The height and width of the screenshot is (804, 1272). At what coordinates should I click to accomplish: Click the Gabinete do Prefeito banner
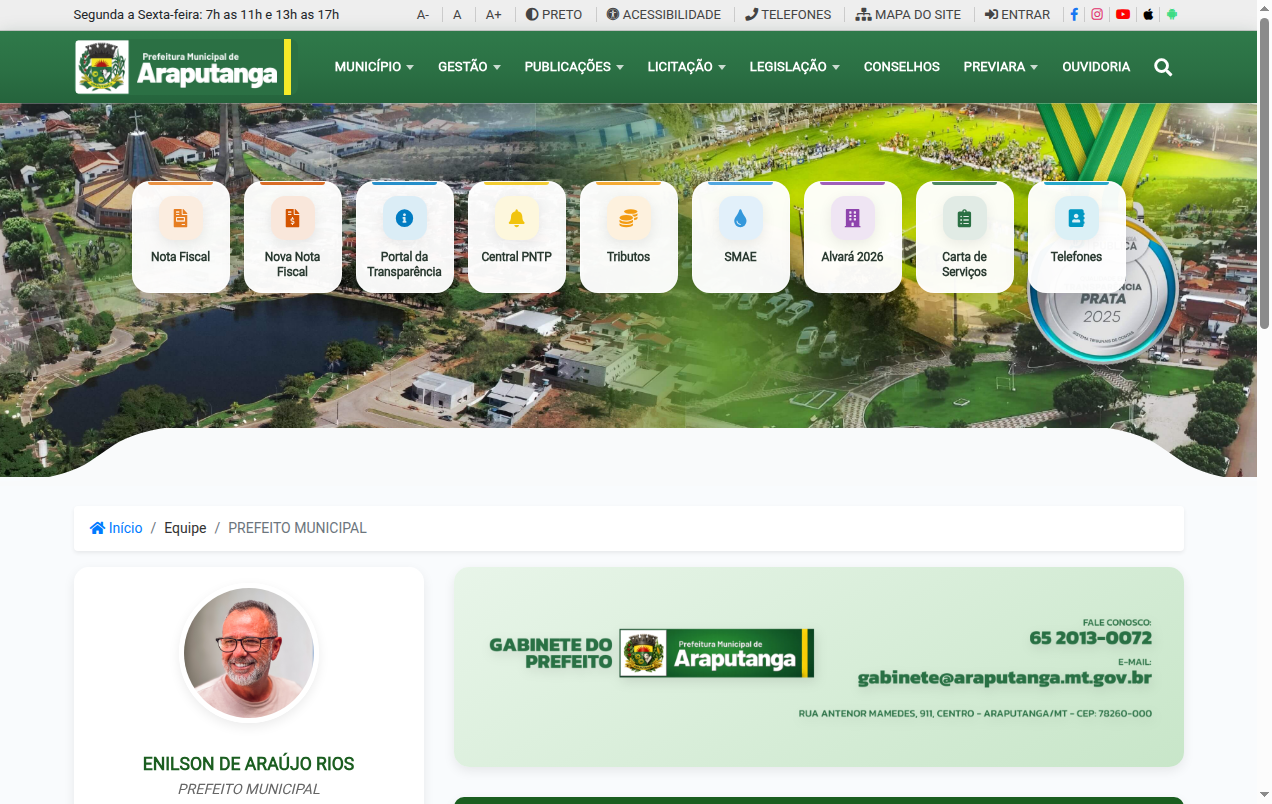pos(819,667)
